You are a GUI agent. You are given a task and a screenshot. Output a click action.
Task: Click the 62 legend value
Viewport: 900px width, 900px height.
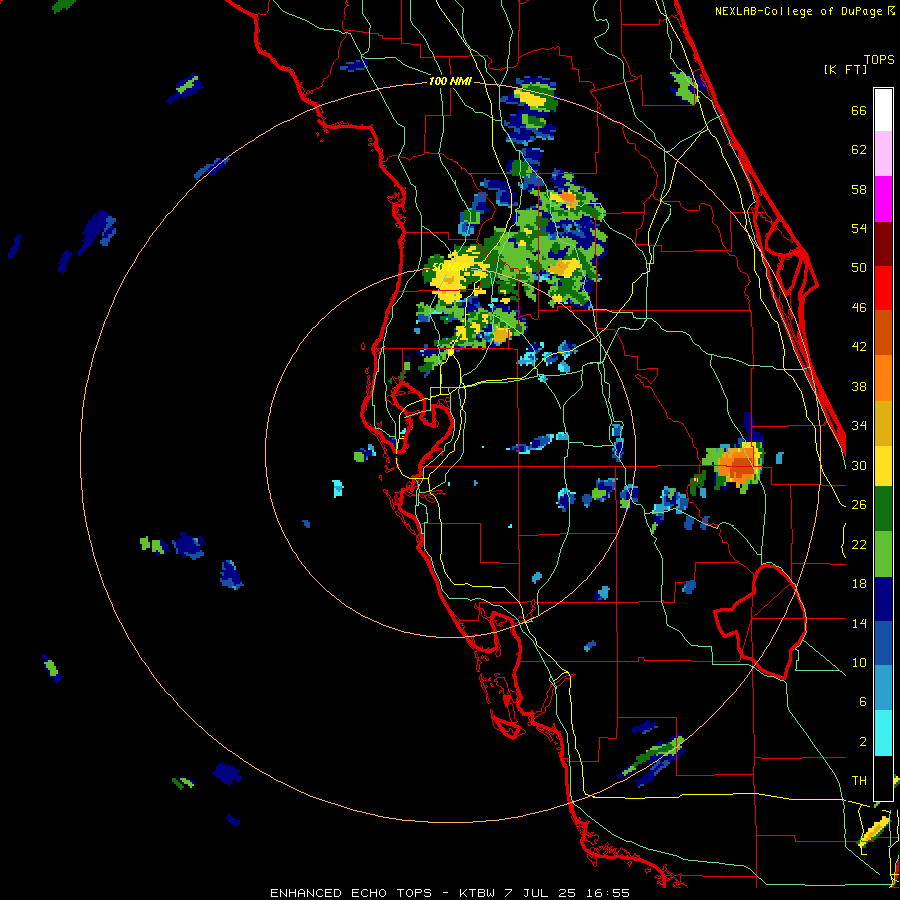coord(859,150)
